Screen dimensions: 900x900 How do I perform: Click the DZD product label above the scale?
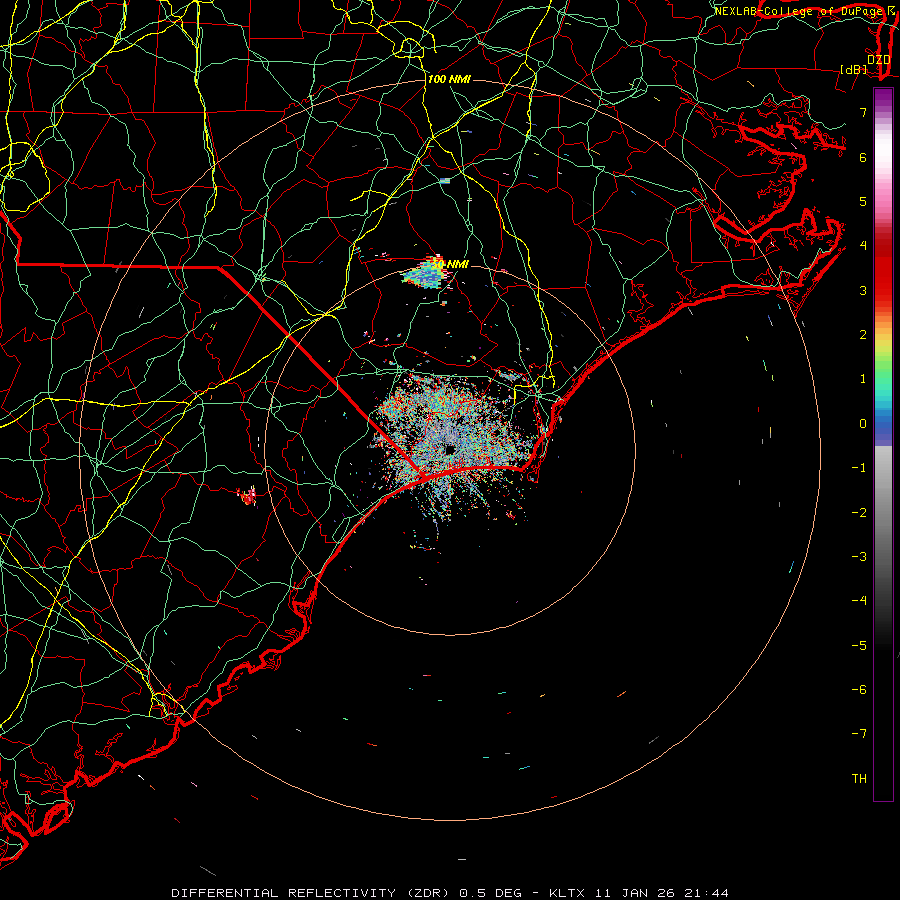878,59
